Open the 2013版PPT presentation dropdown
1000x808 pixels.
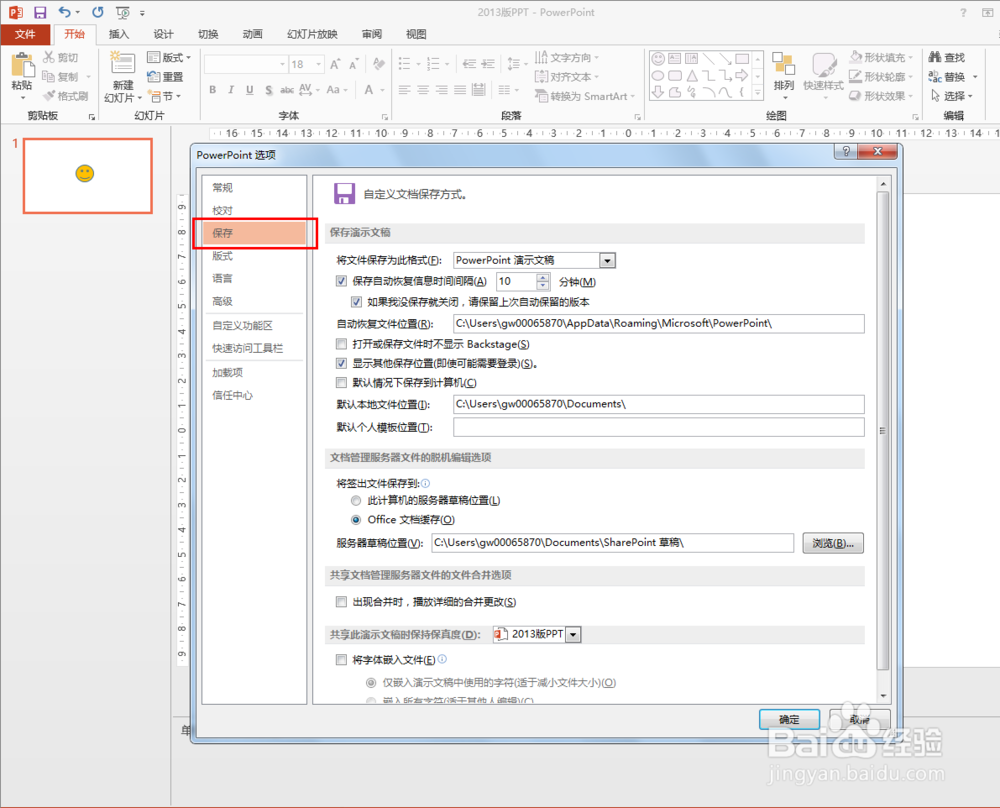[x=573, y=635]
